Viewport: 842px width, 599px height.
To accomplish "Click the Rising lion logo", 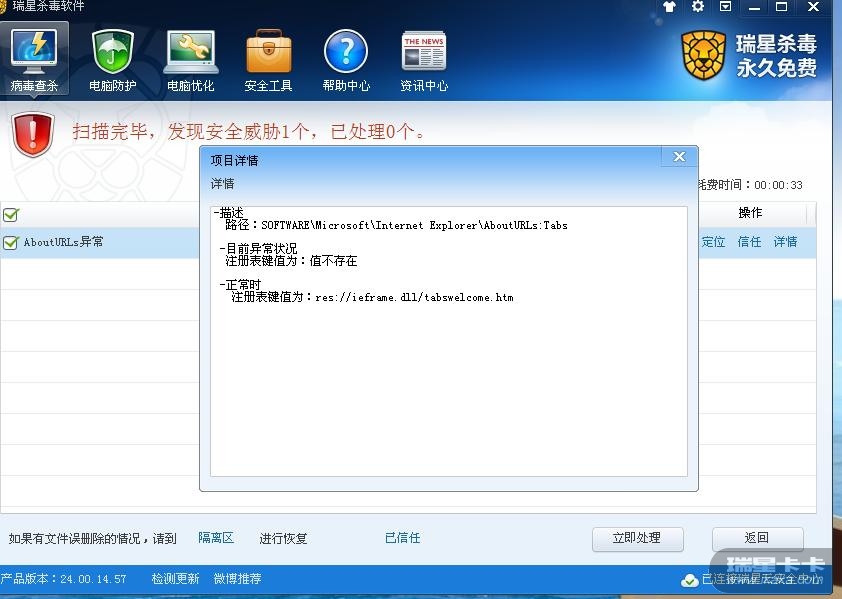I will pos(703,55).
